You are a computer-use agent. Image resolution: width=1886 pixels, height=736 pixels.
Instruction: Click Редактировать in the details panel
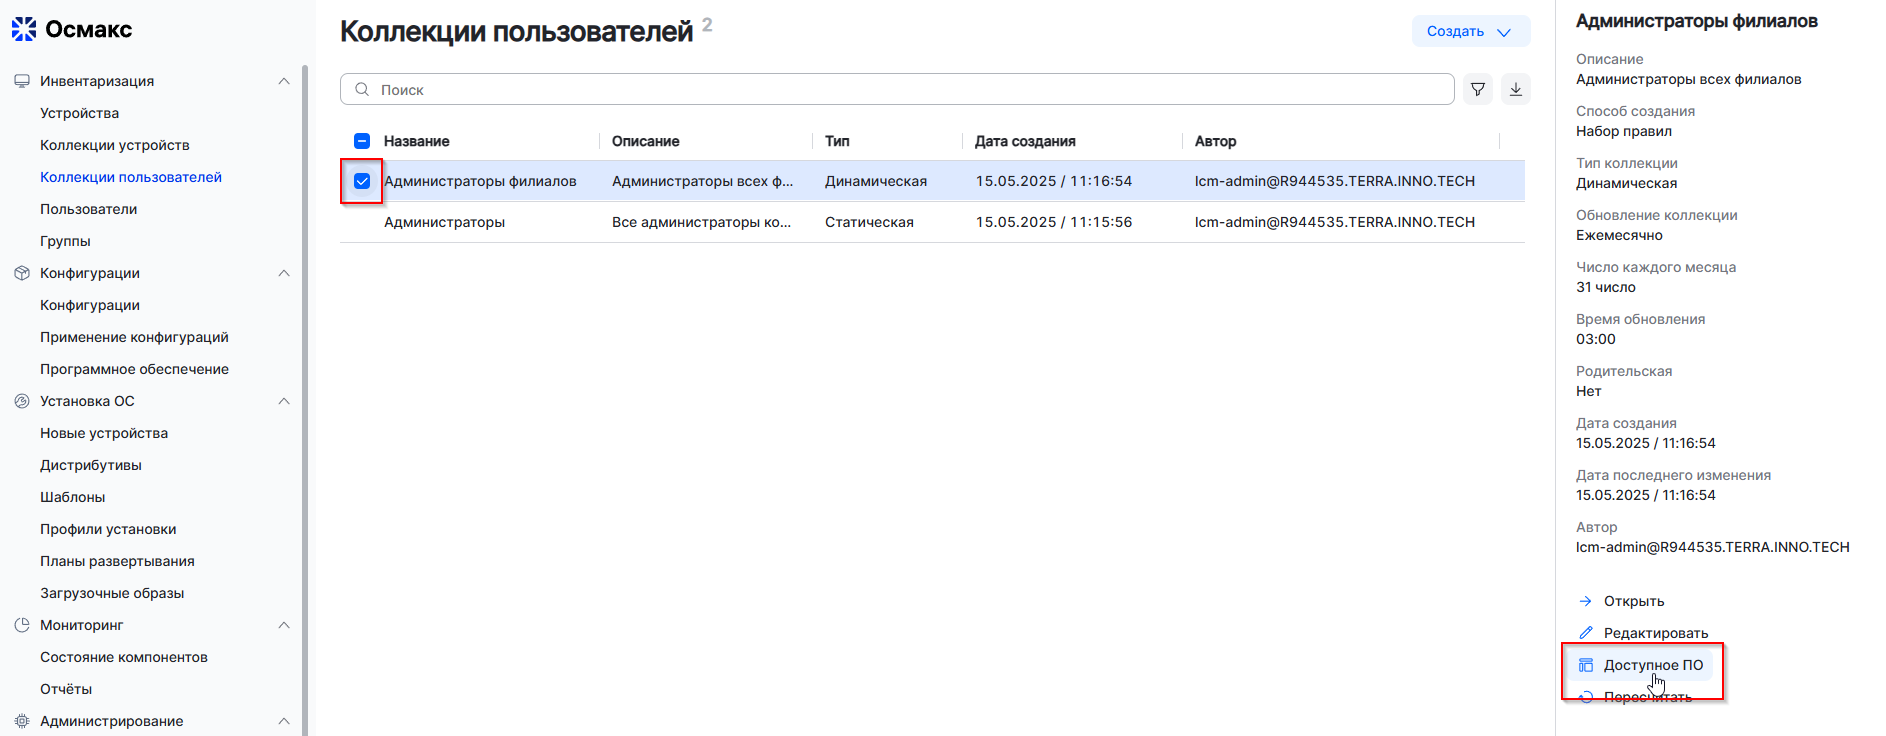[x=1655, y=633]
